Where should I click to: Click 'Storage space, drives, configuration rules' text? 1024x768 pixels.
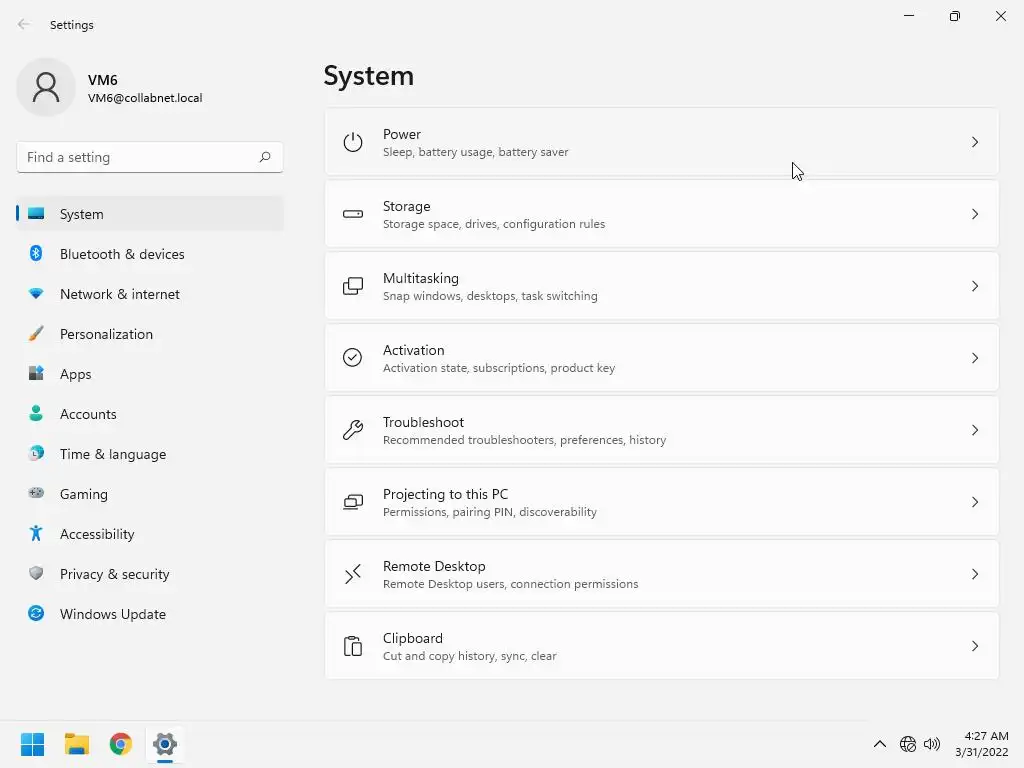[494, 224]
